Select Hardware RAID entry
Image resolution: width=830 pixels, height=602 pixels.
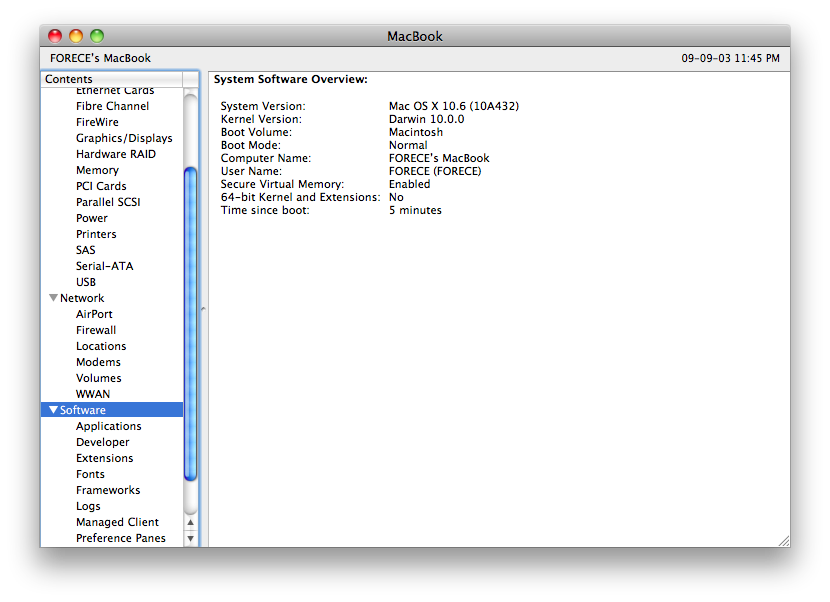point(116,154)
